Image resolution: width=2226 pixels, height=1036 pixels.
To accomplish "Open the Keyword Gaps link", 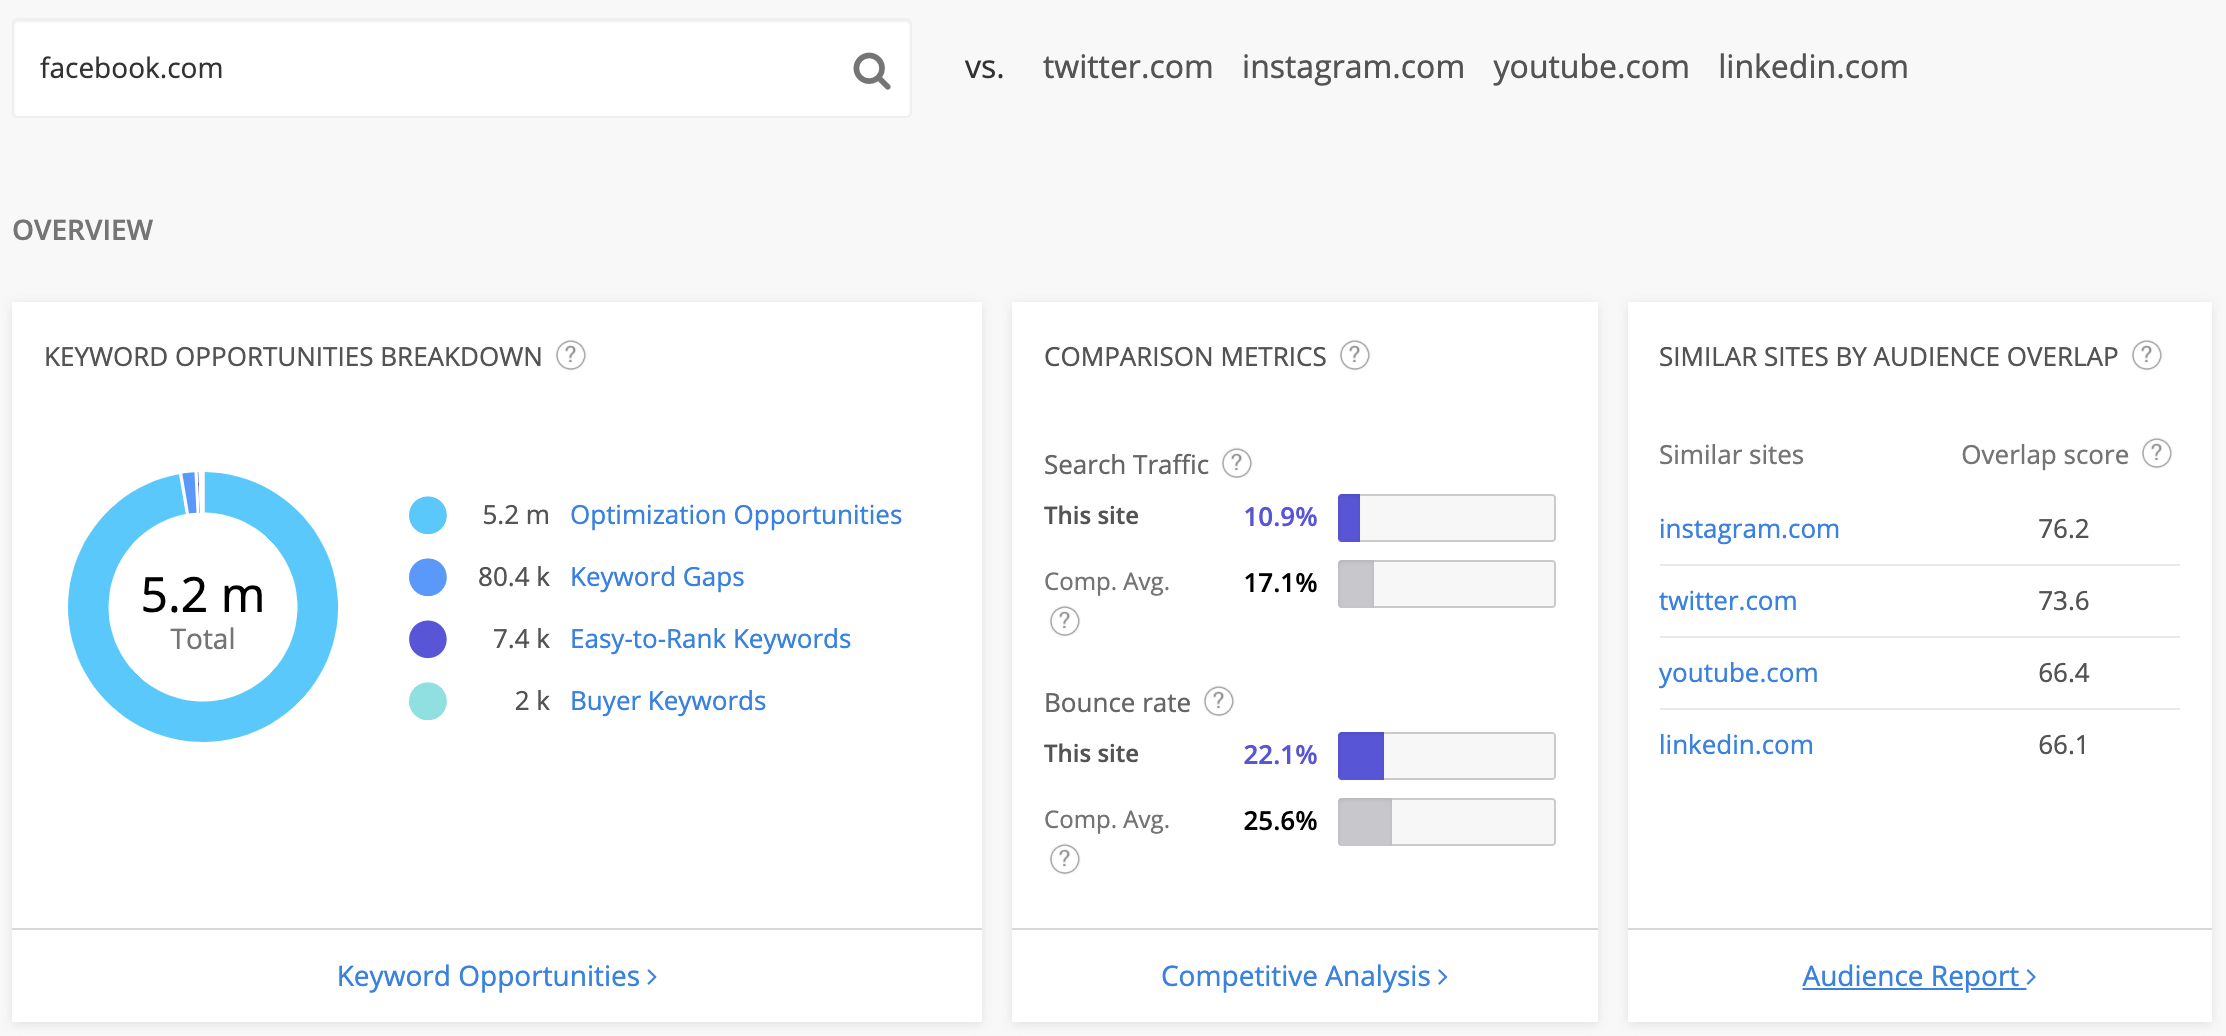I will coord(656,577).
